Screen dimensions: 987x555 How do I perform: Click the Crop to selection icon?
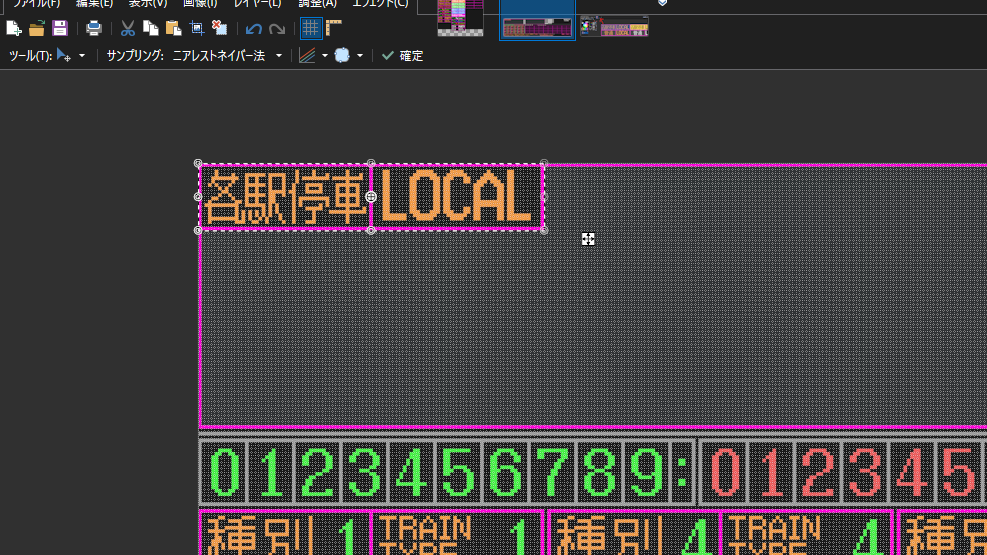click(197, 28)
